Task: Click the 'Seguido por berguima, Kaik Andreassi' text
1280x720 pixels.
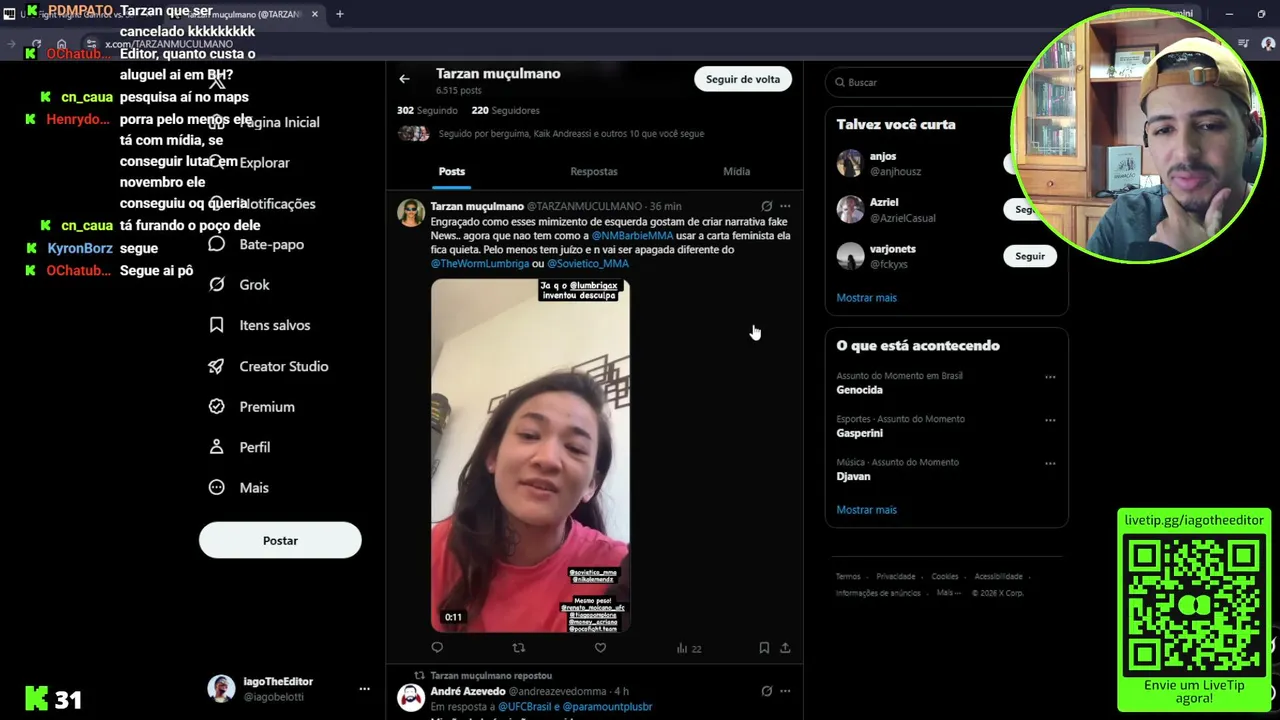Action: 571,134
